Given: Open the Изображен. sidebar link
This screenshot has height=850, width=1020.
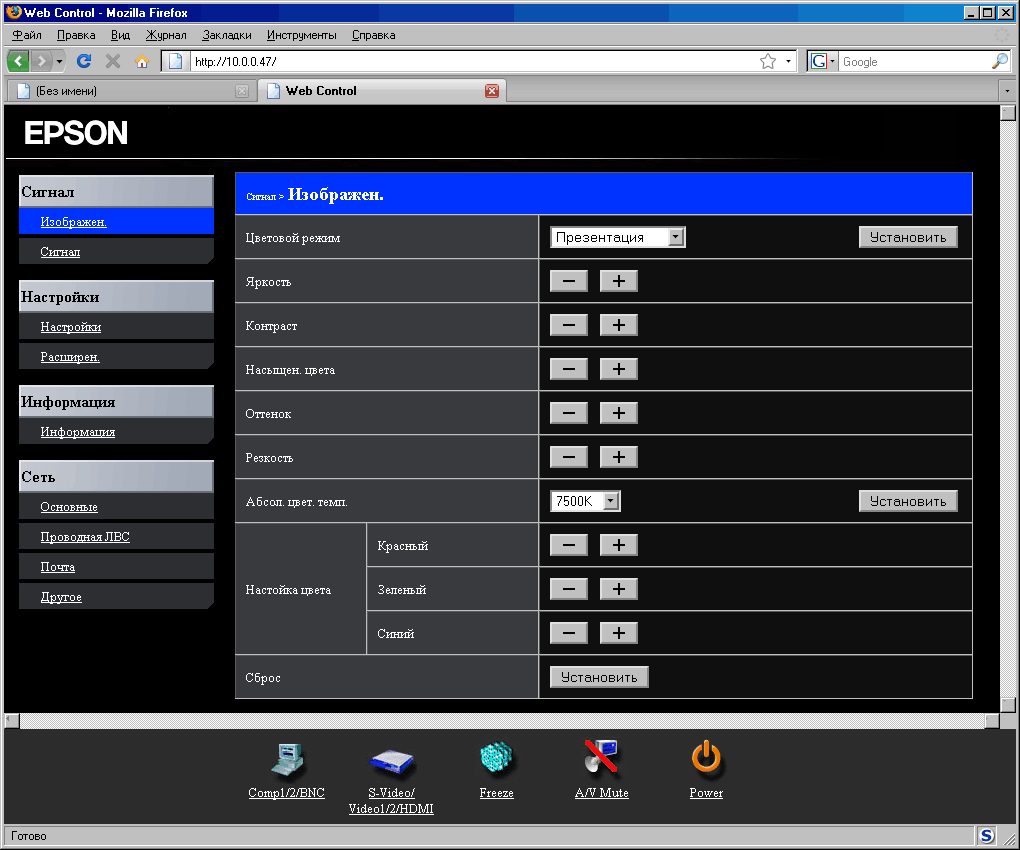Looking at the screenshot, I should [x=74, y=222].
